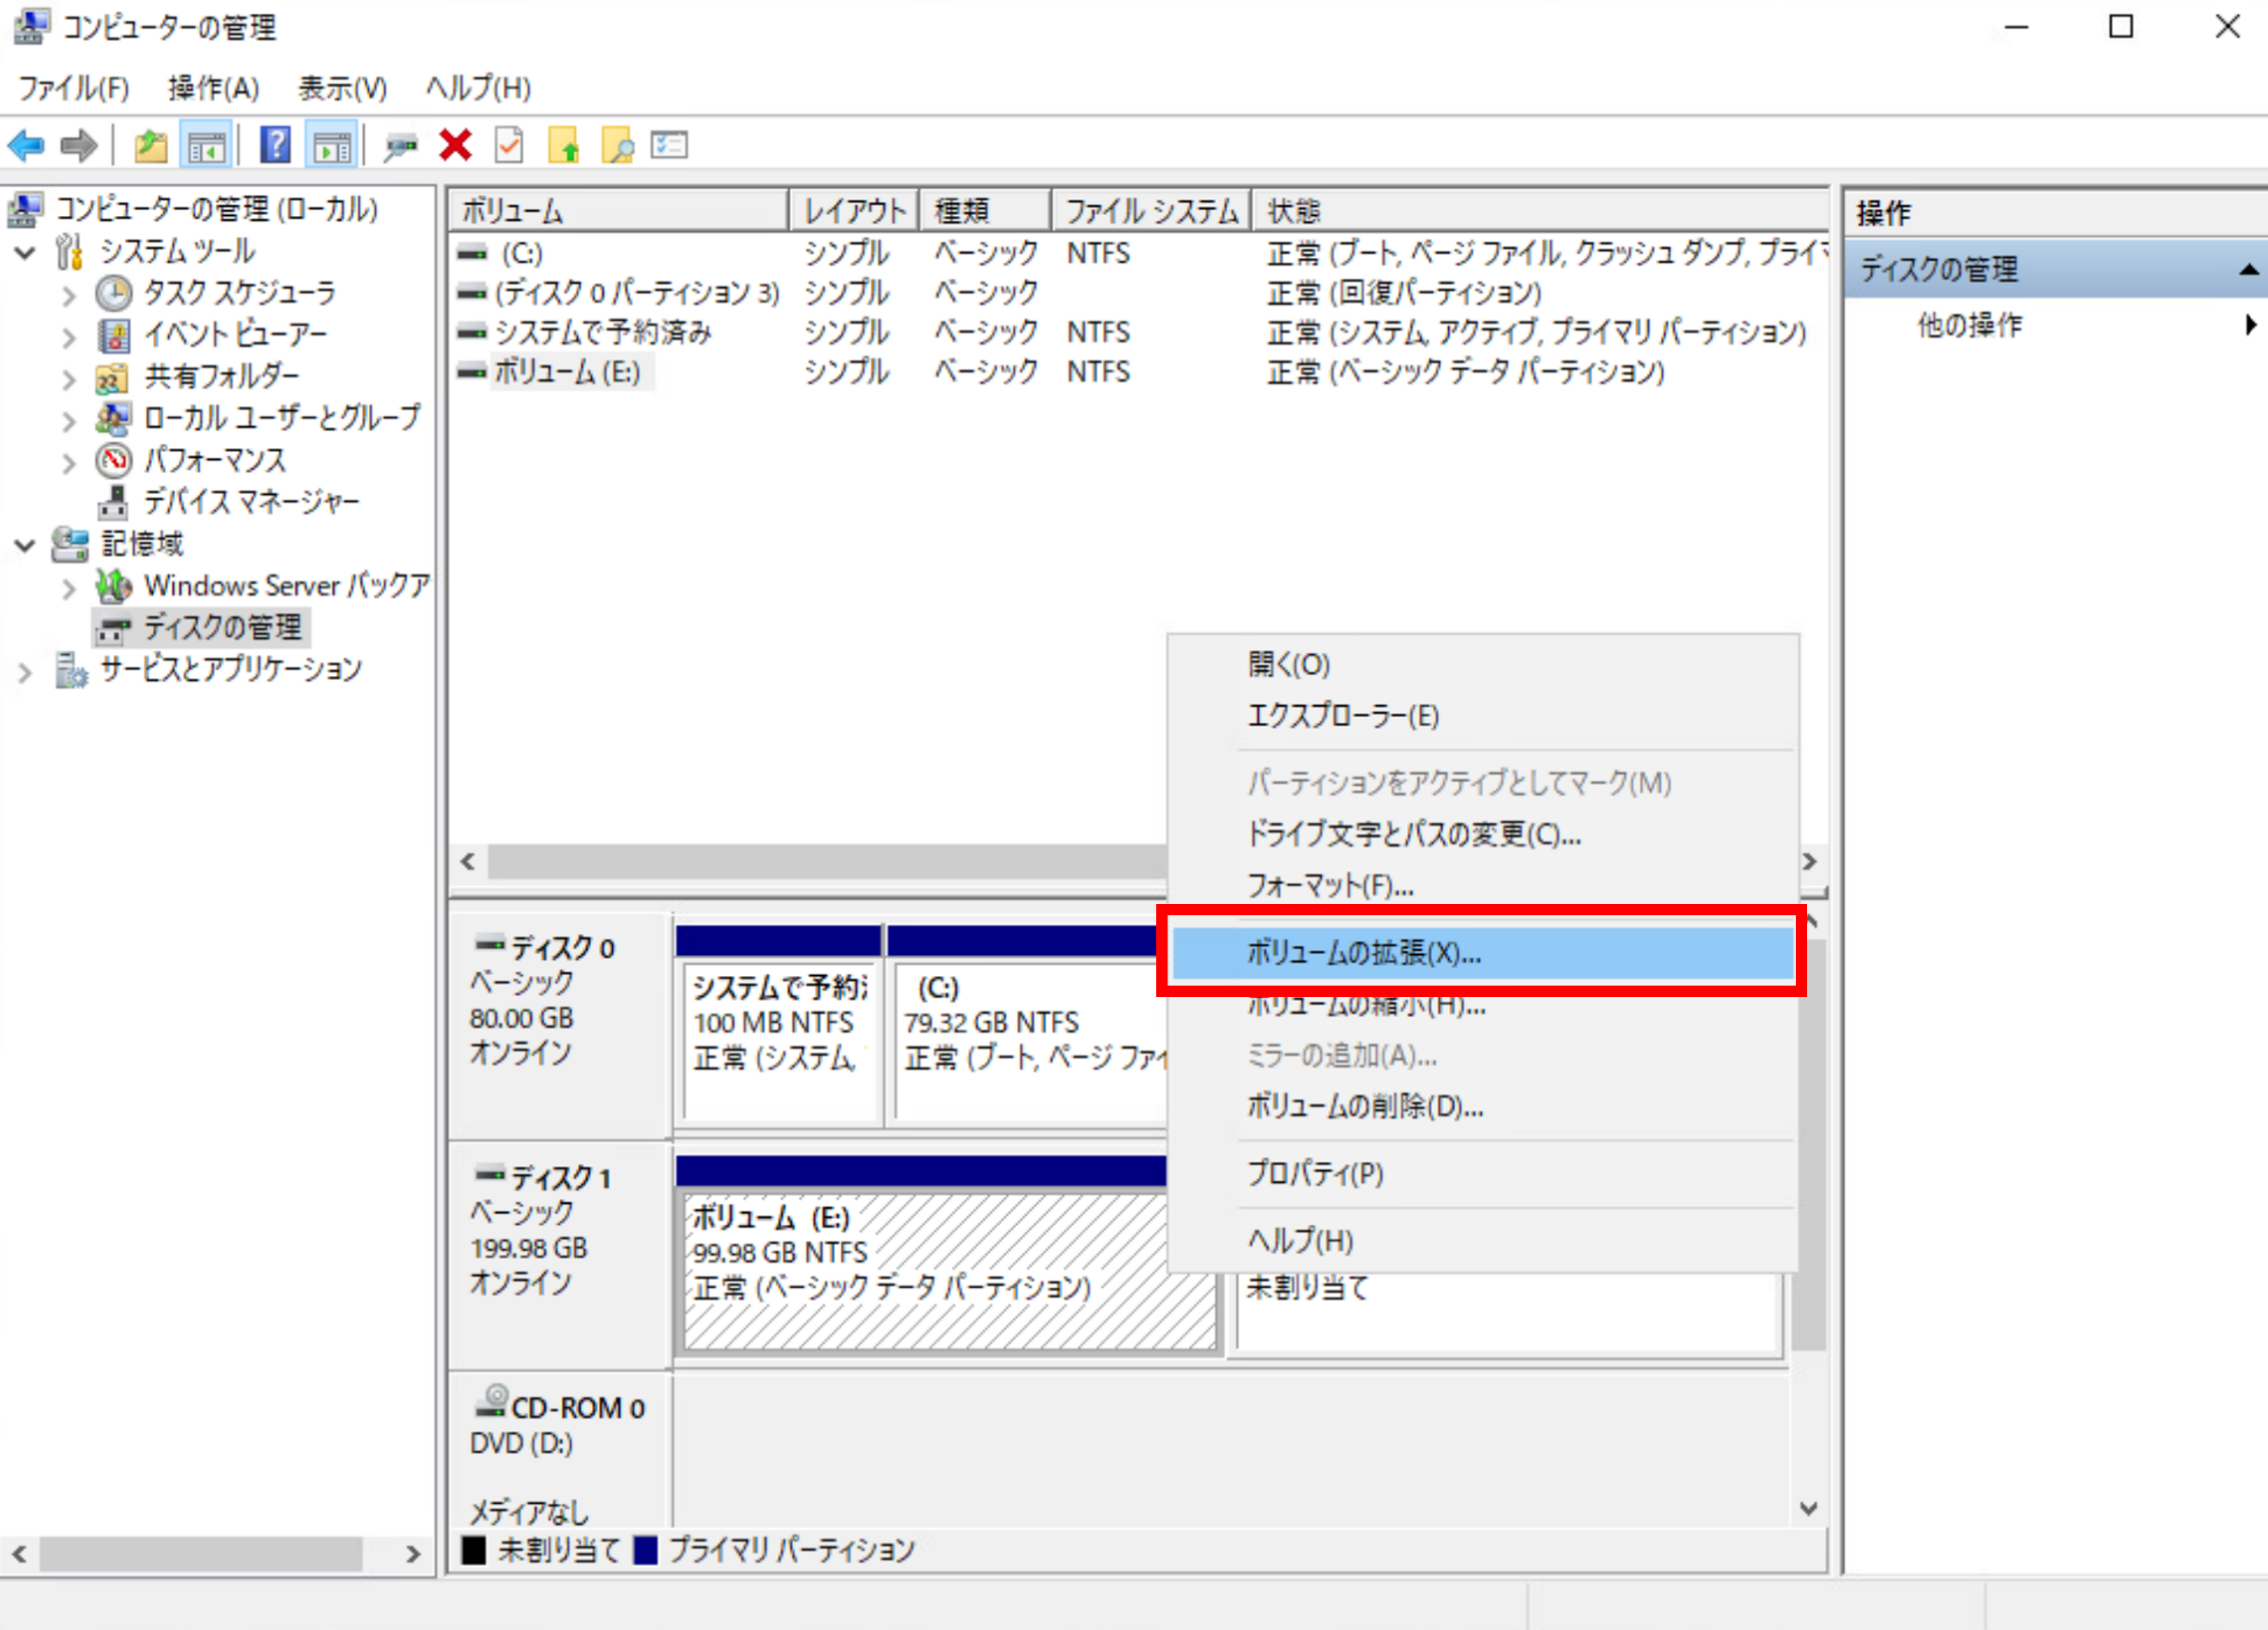Expand サービスとアプリケーション tree node
The image size is (2268, 1630).
26,671
